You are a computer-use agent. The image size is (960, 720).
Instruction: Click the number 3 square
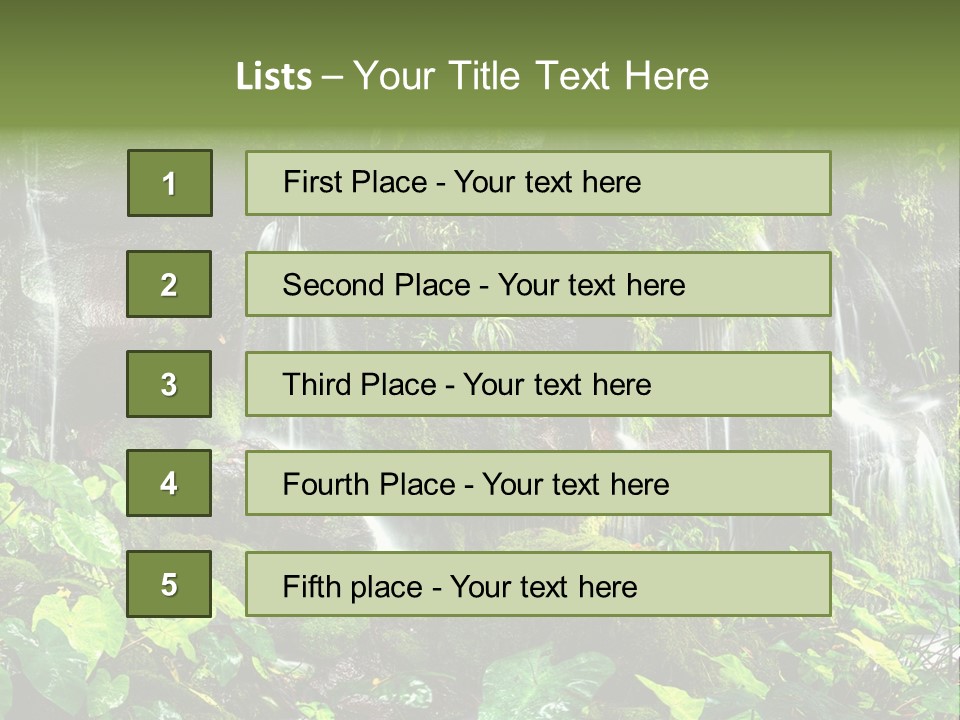click(x=169, y=384)
